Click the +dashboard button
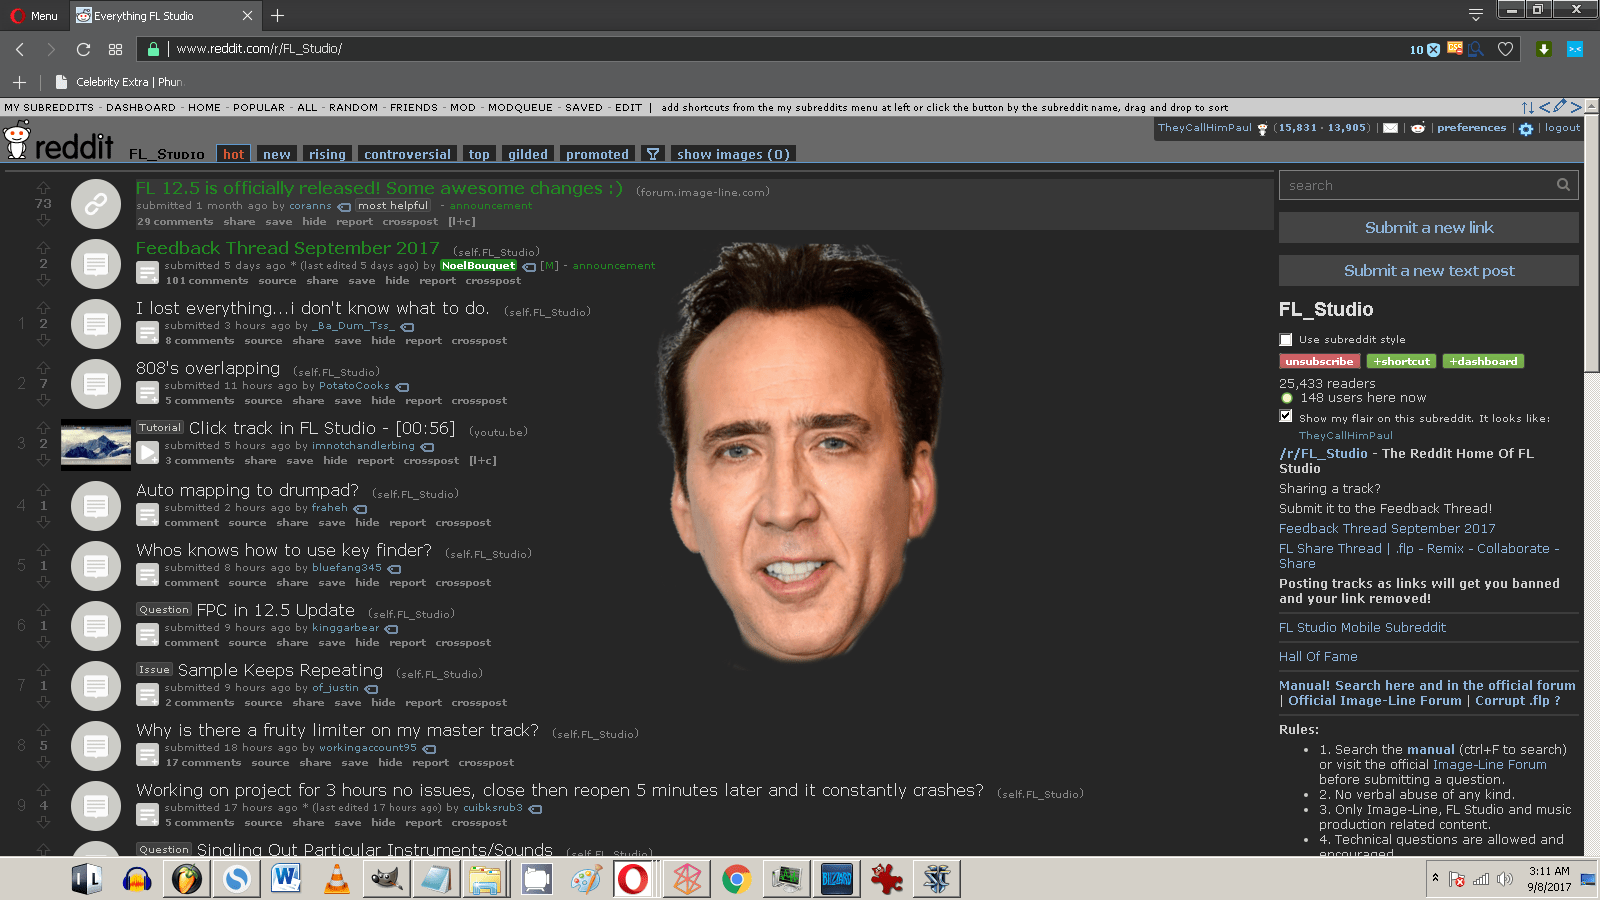1600x900 pixels. tap(1484, 361)
